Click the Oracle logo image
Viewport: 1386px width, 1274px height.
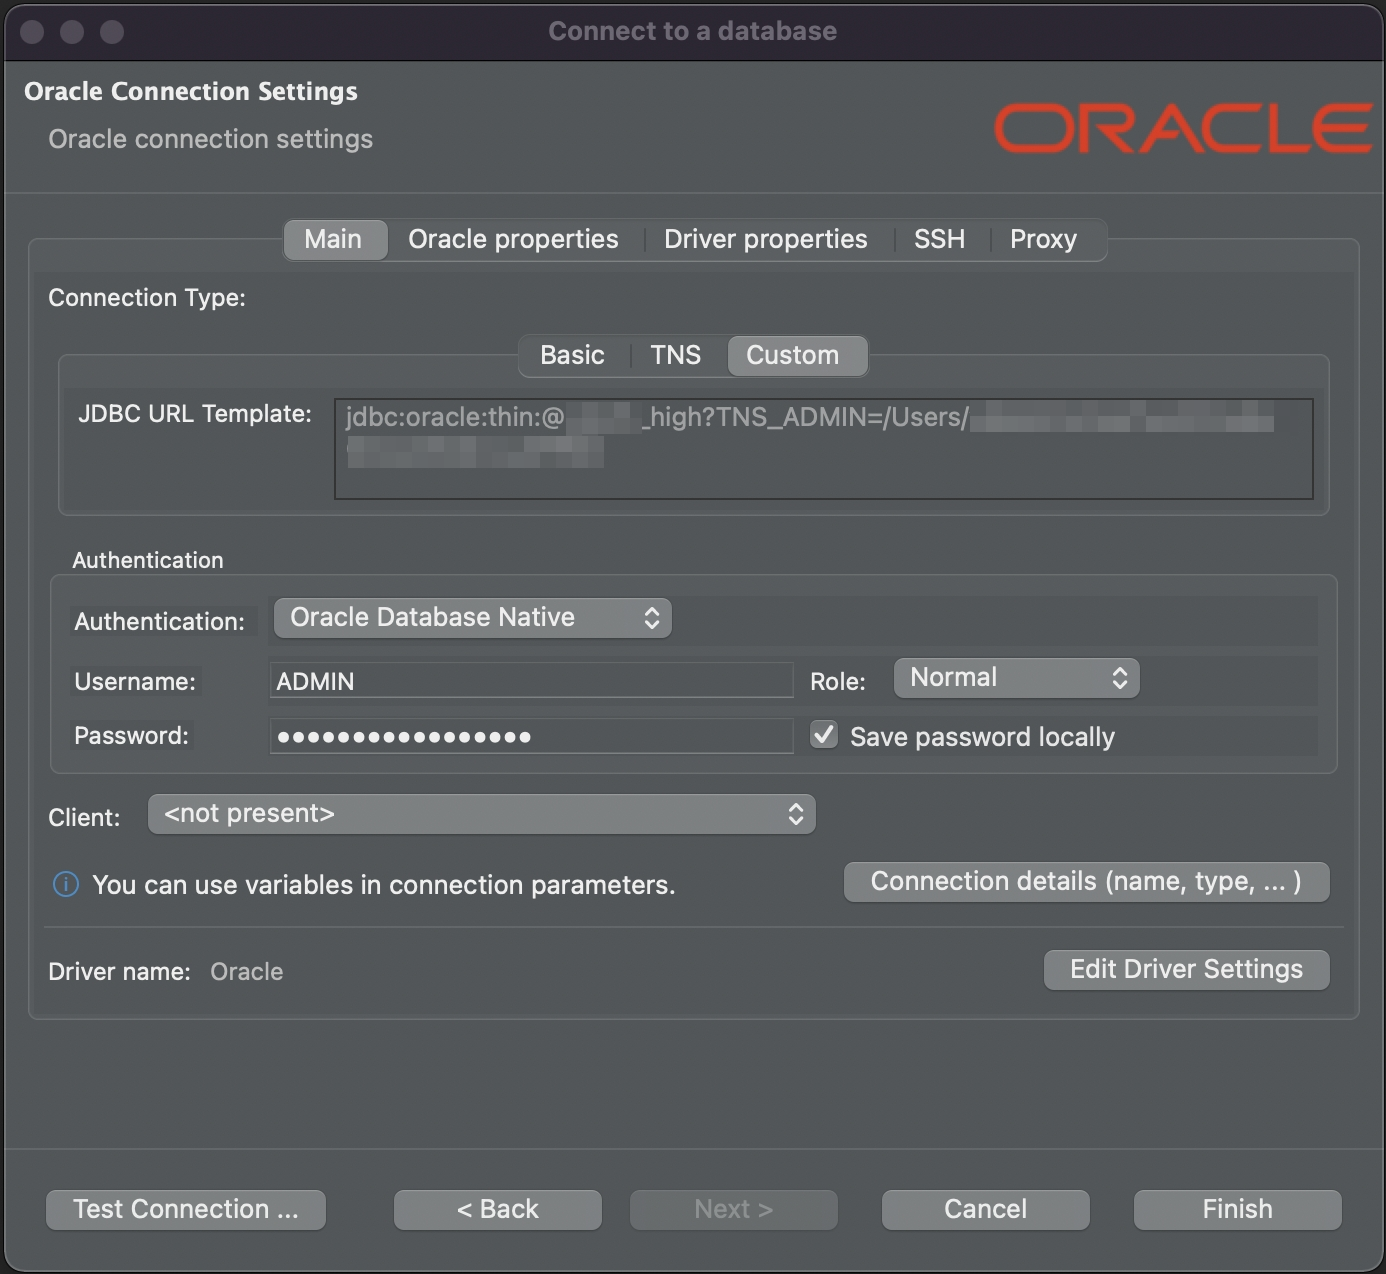1183,128
